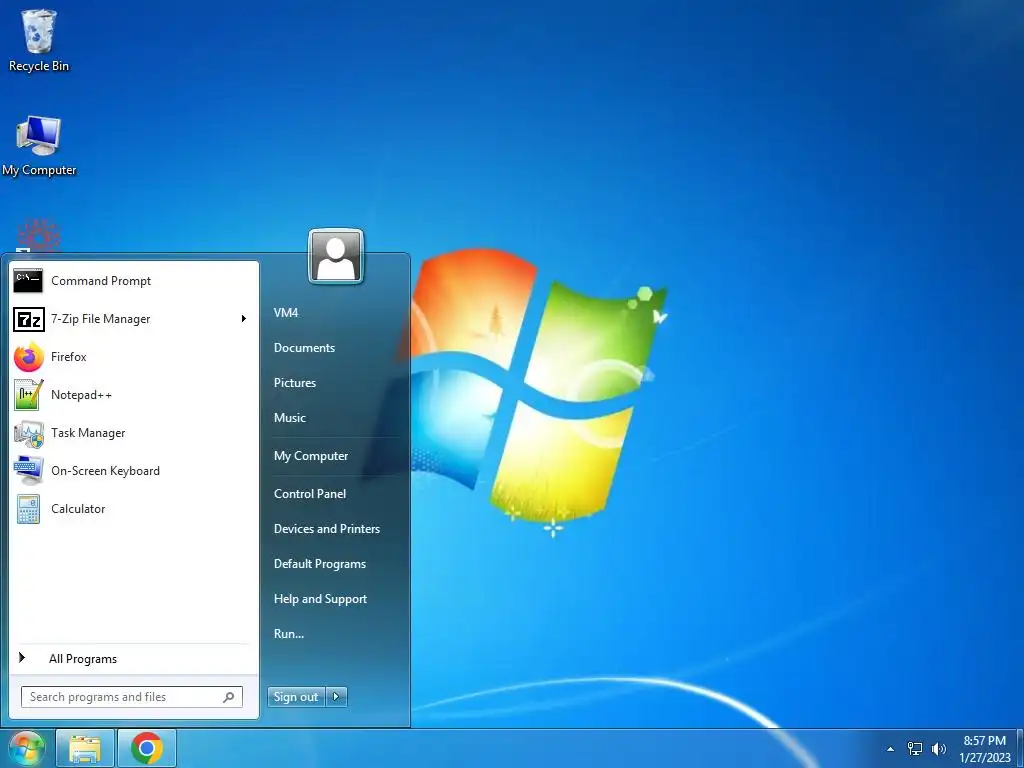Open Windows Explorer from taskbar
Image resolution: width=1024 pixels, height=768 pixels.
click(85, 748)
